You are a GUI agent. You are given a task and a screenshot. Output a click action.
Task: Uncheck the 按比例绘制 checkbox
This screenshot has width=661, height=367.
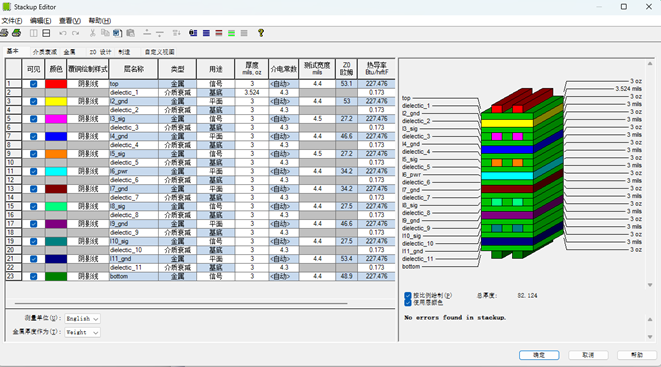point(408,295)
